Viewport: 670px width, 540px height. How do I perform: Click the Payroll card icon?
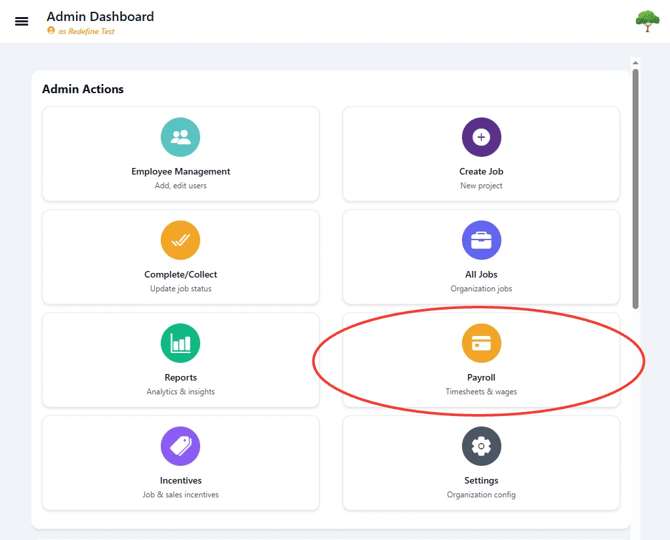[481, 343]
